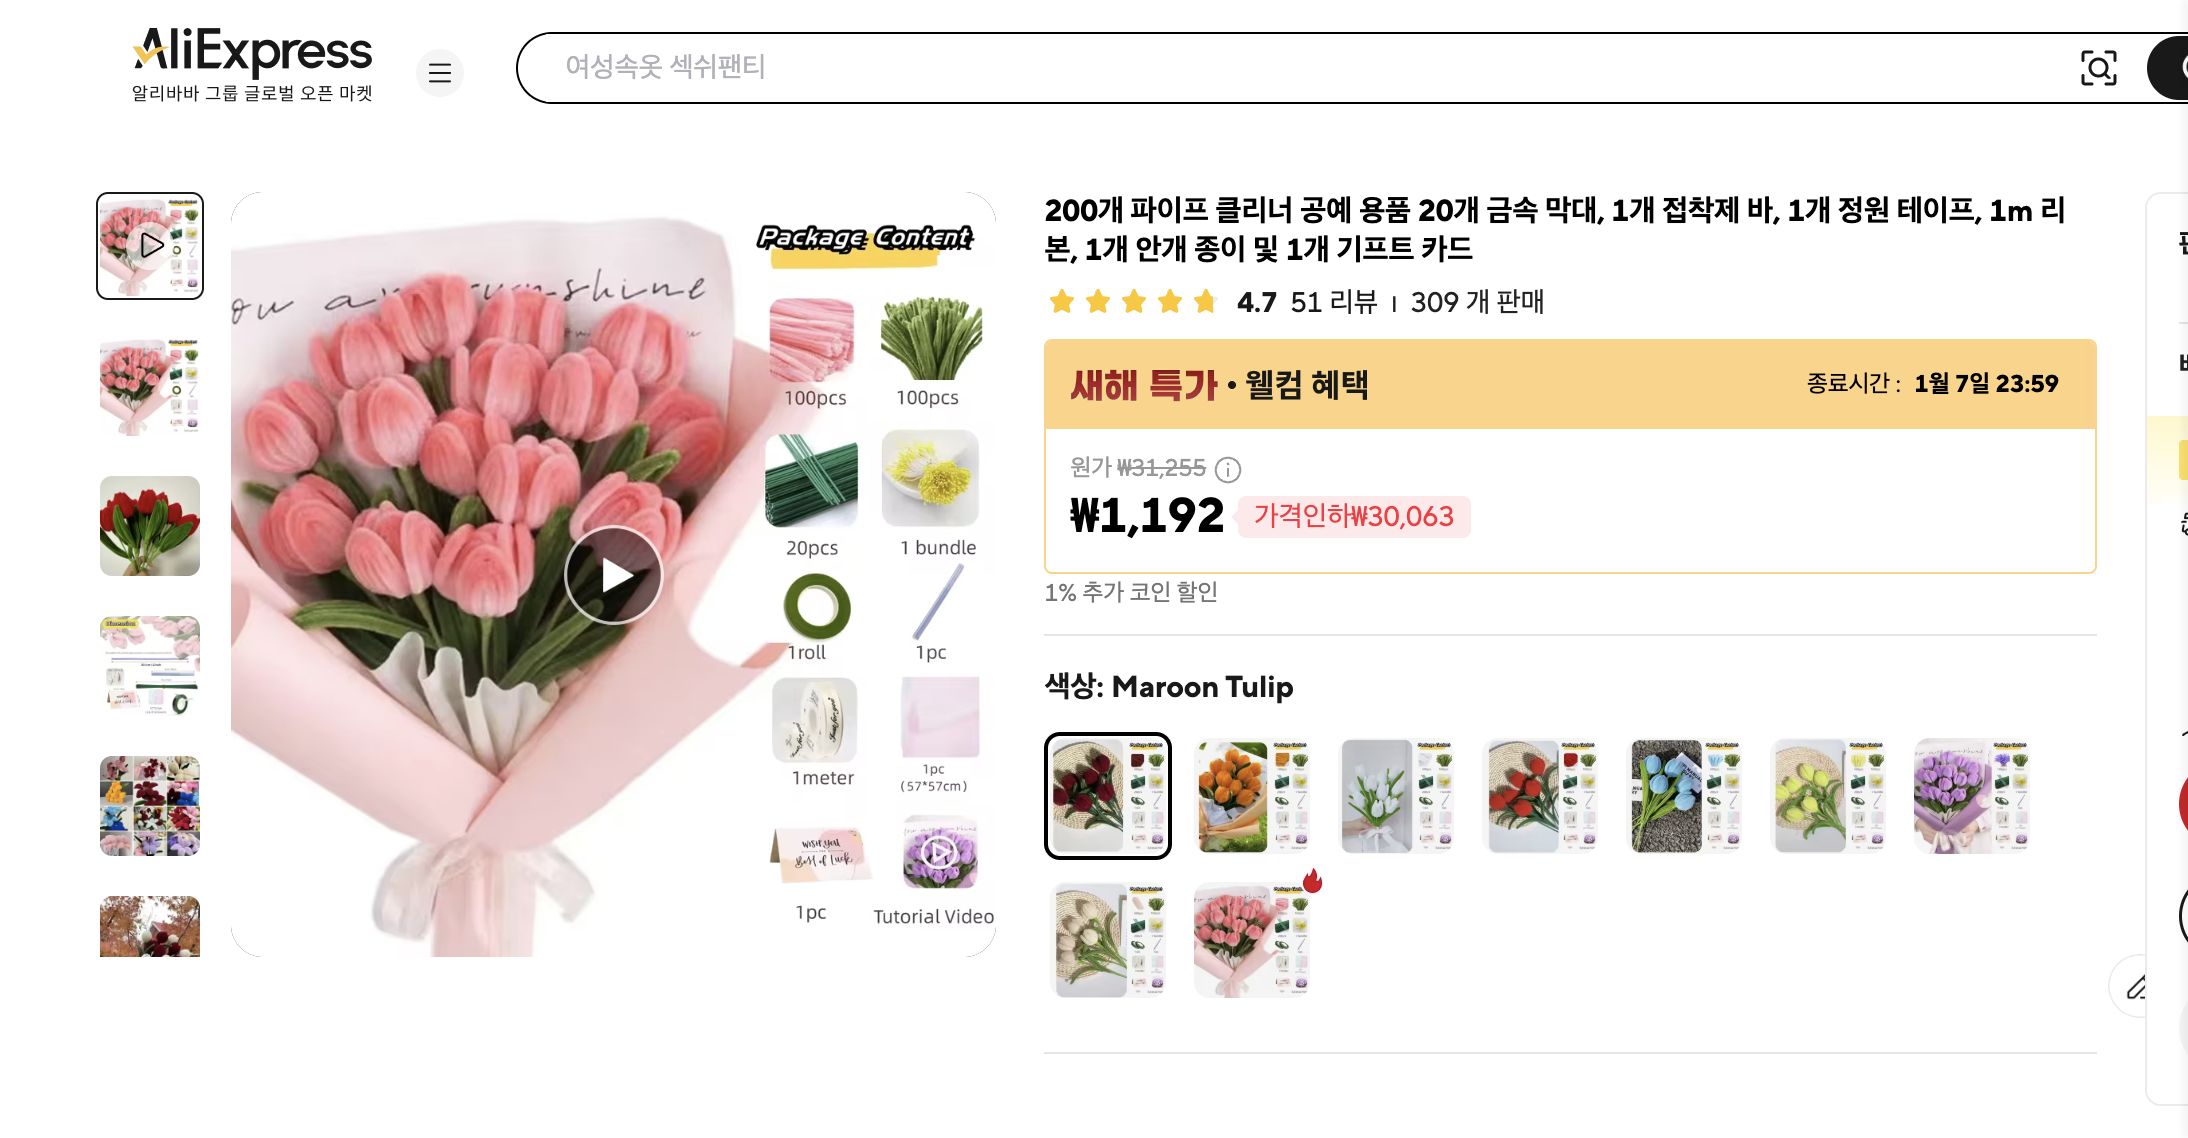Select the video thumbnail with play icon

[x=150, y=246]
